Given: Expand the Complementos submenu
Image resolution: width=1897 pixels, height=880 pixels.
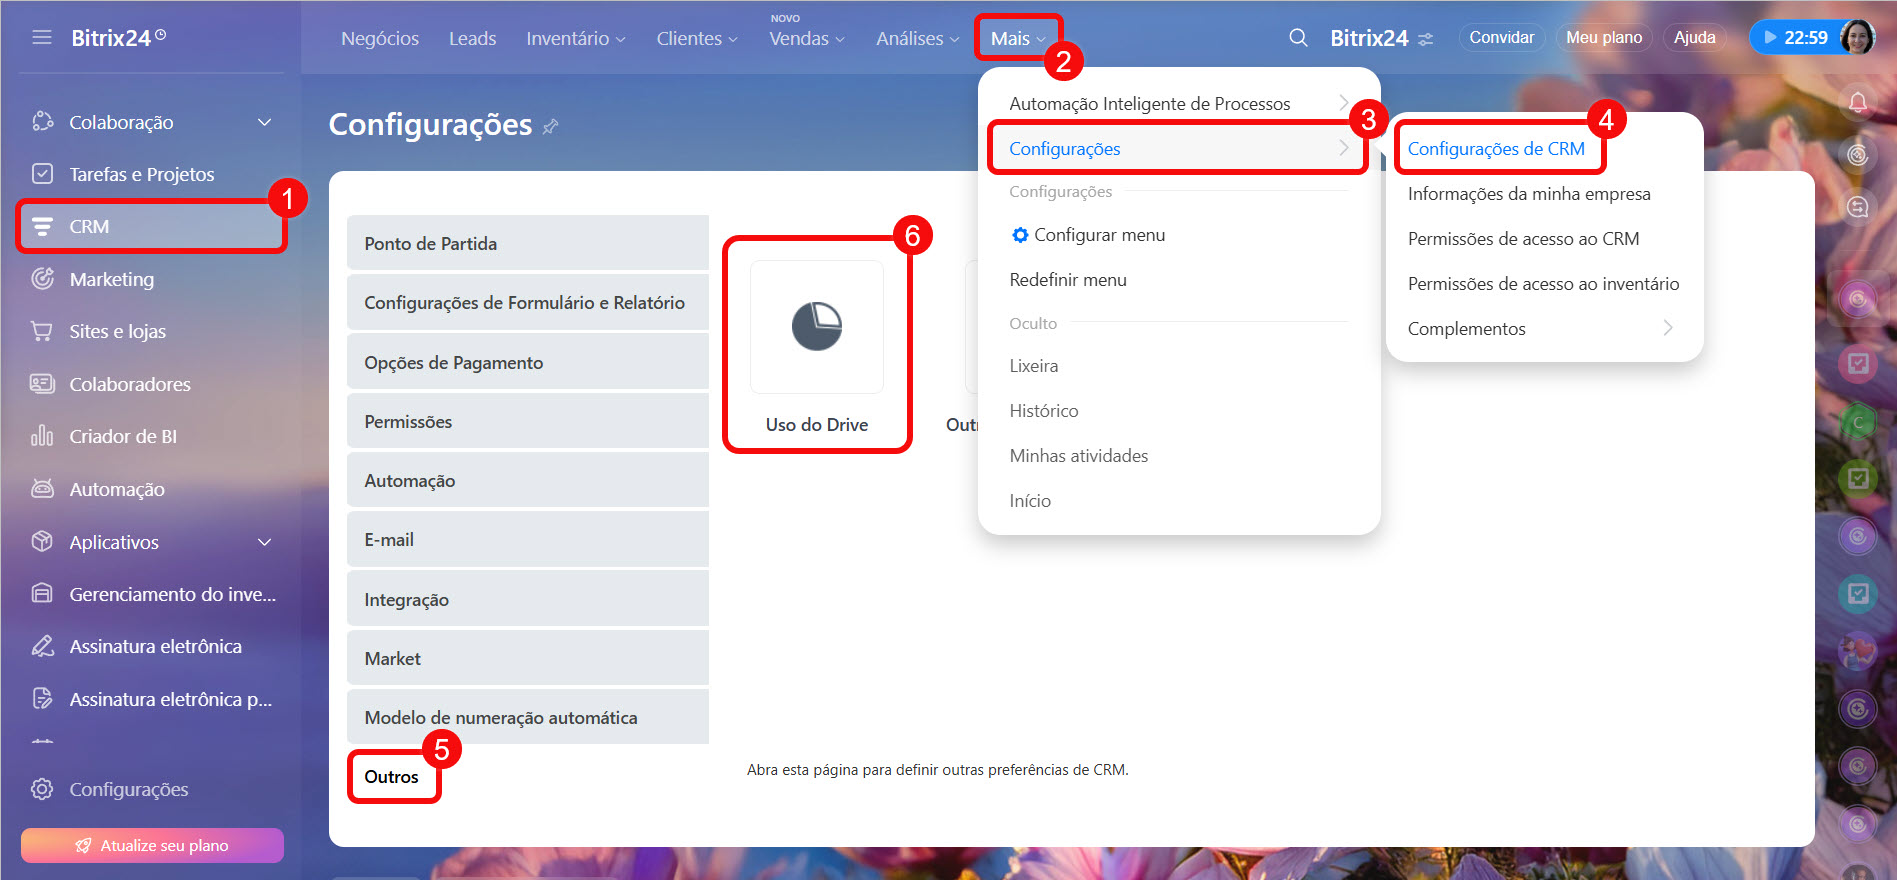Looking at the screenshot, I should click(x=1667, y=328).
